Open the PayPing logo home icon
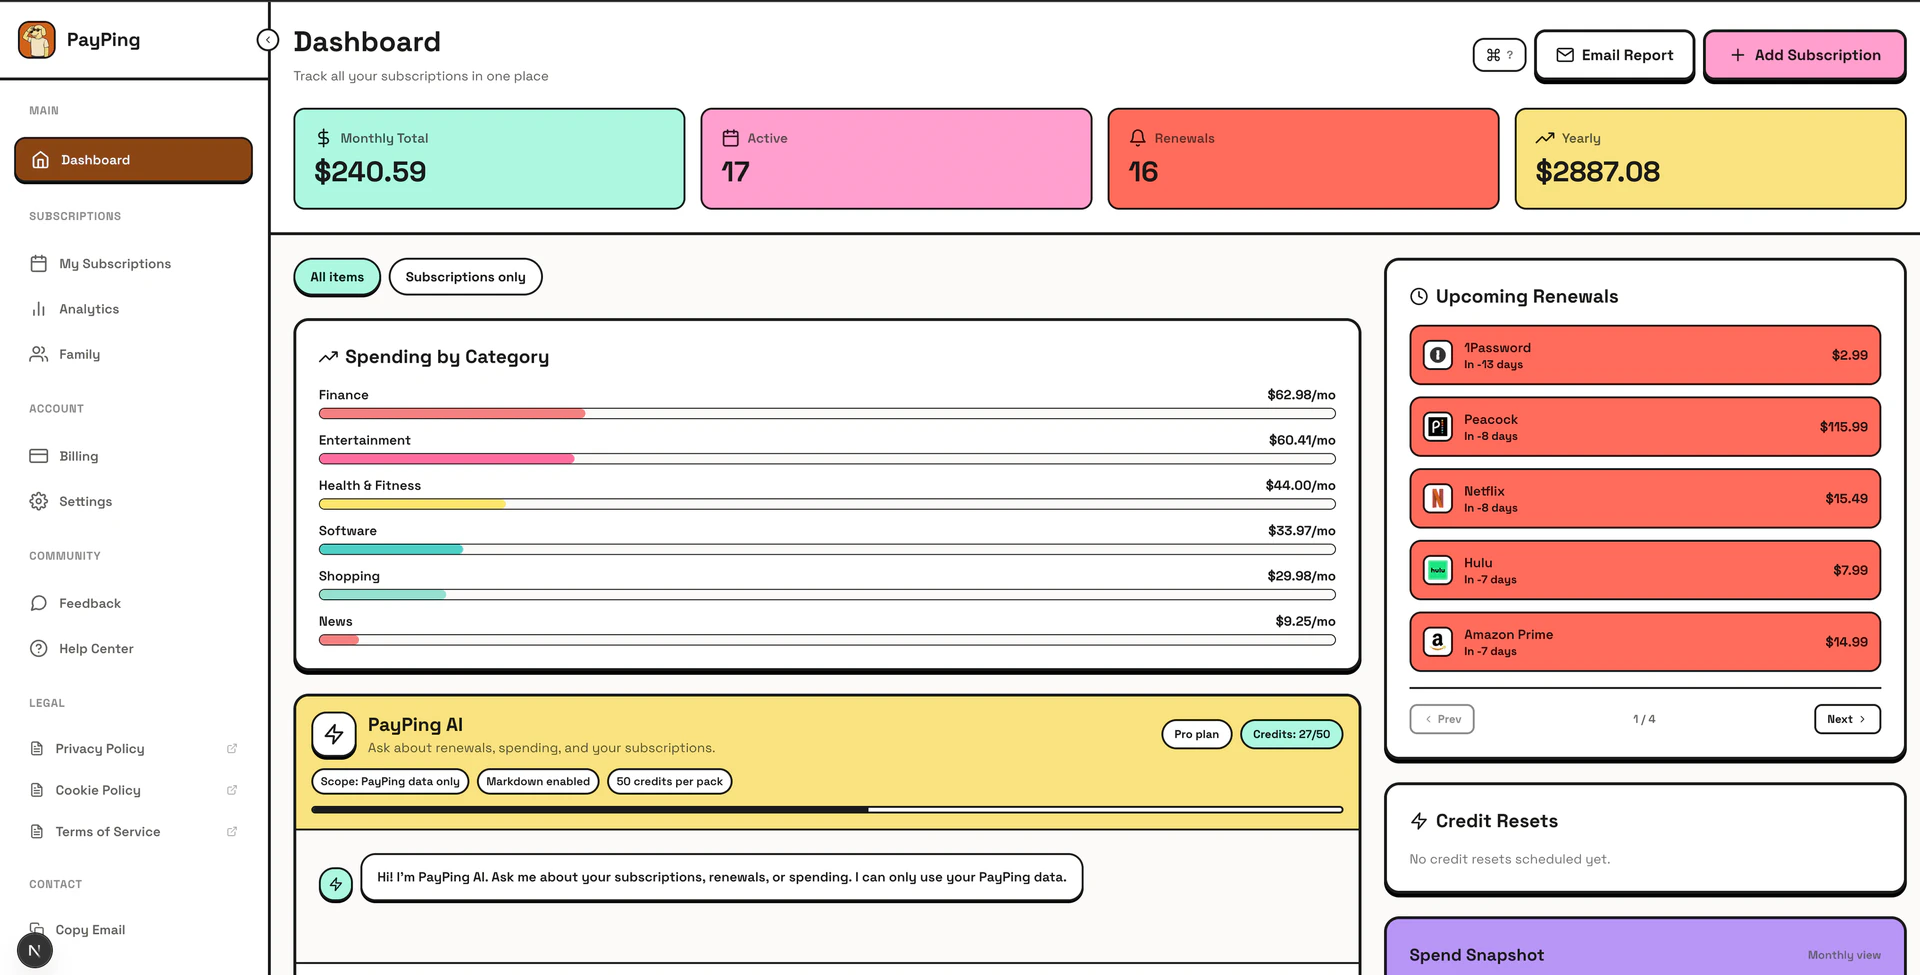1920x975 pixels. point(37,40)
